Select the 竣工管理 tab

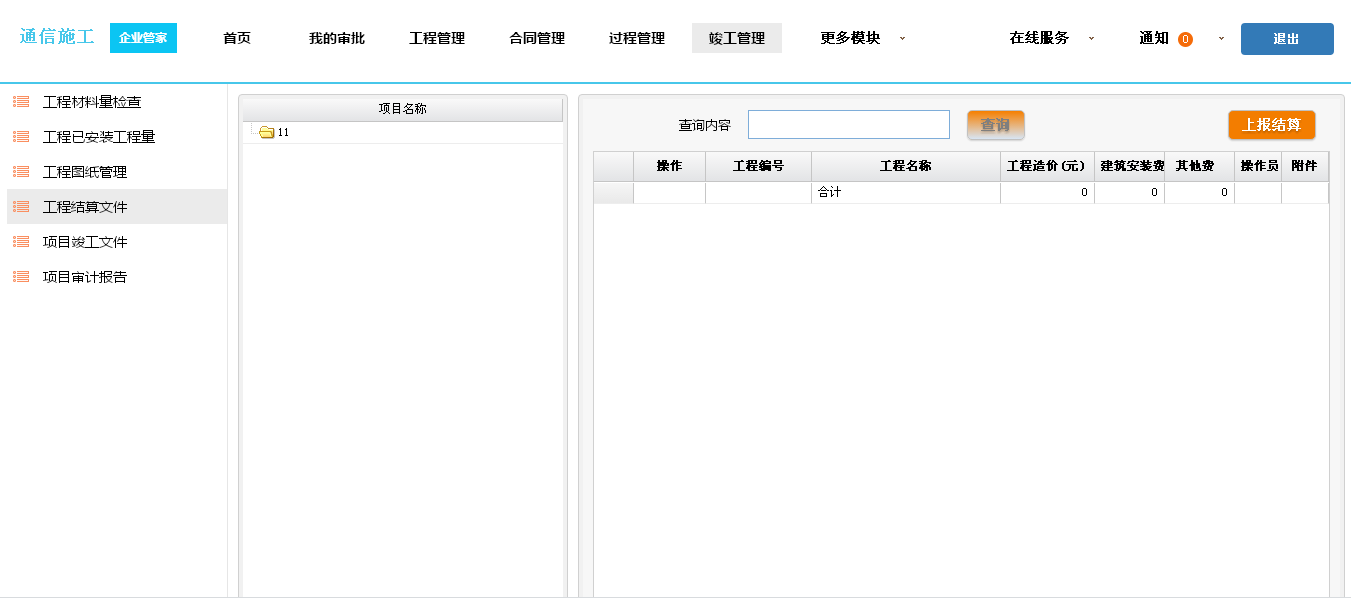(737, 38)
